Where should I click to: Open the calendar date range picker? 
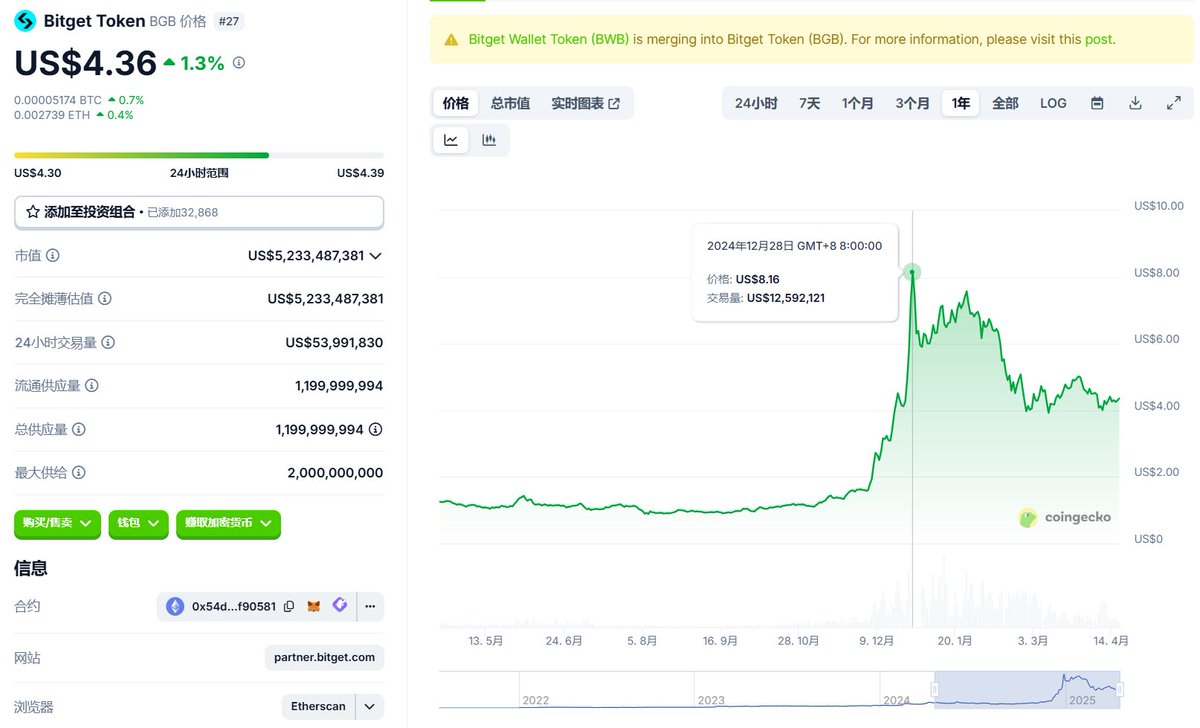(1097, 103)
